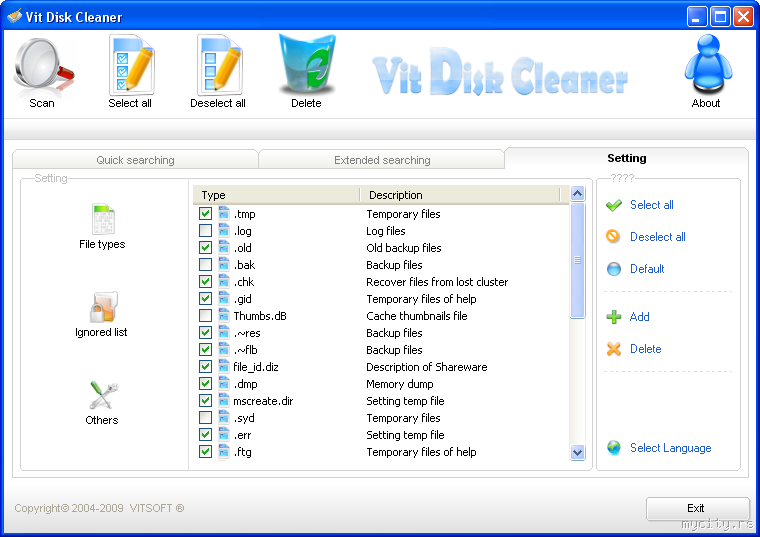The height and width of the screenshot is (537, 760).
Task: Click green checkmark icon beside Select all
Action: pos(614,205)
